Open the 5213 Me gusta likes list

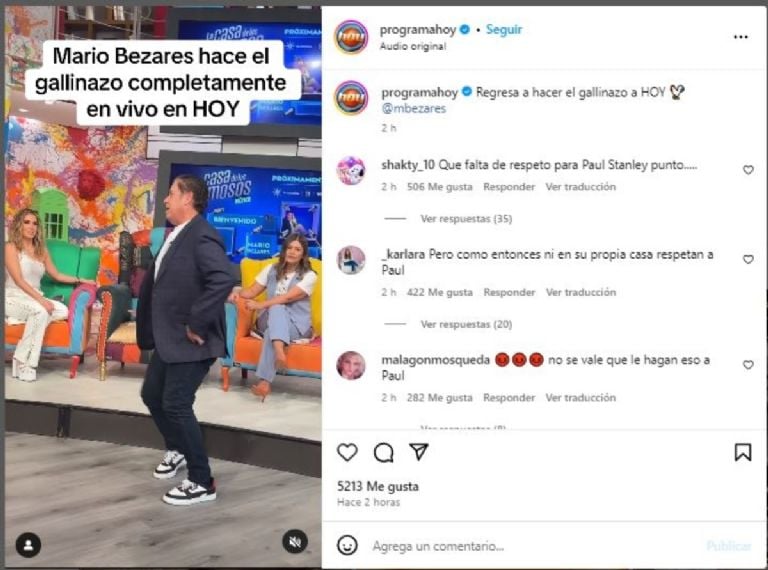click(378, 486)
